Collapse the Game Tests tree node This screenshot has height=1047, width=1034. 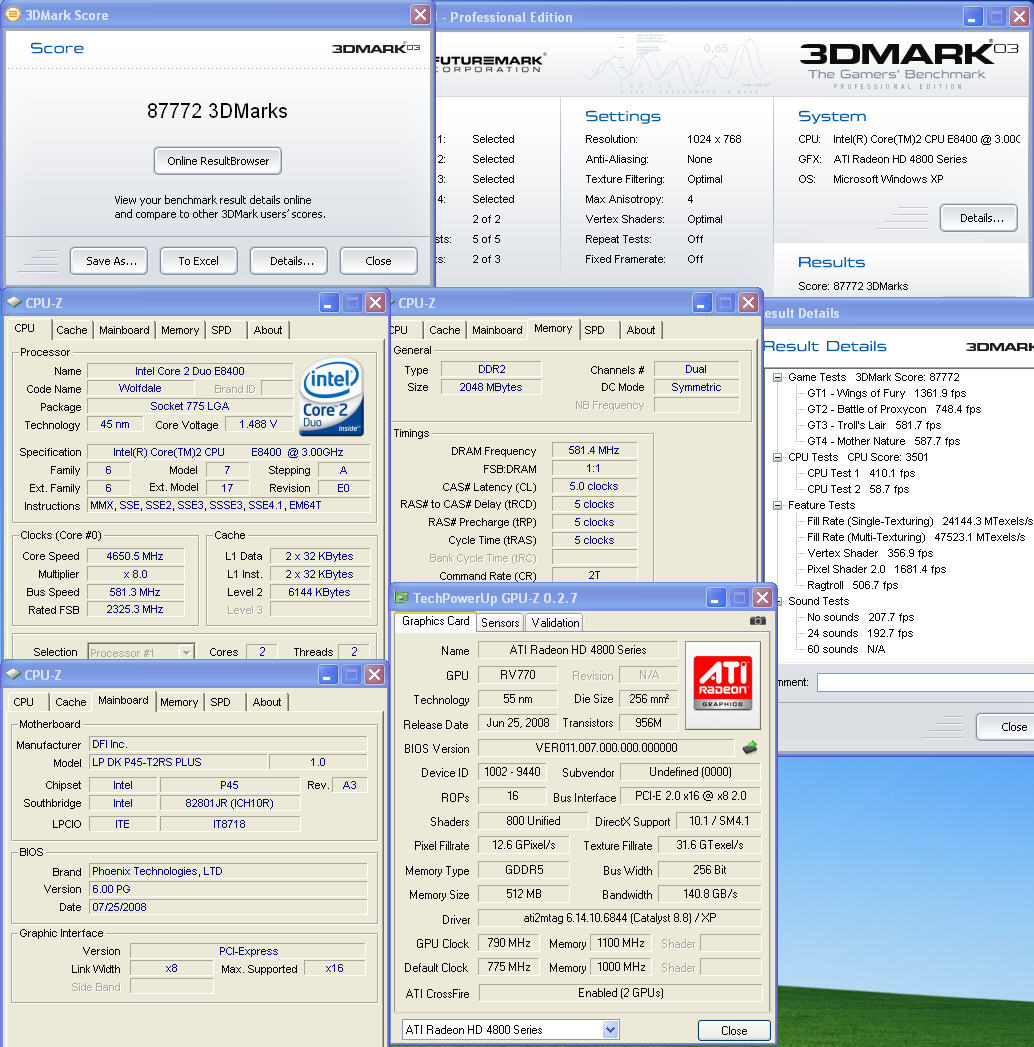click(777, 377)
